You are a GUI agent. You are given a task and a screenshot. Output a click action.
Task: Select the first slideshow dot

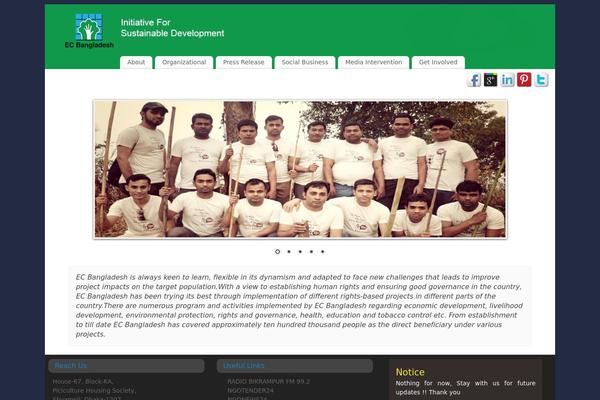277,251
